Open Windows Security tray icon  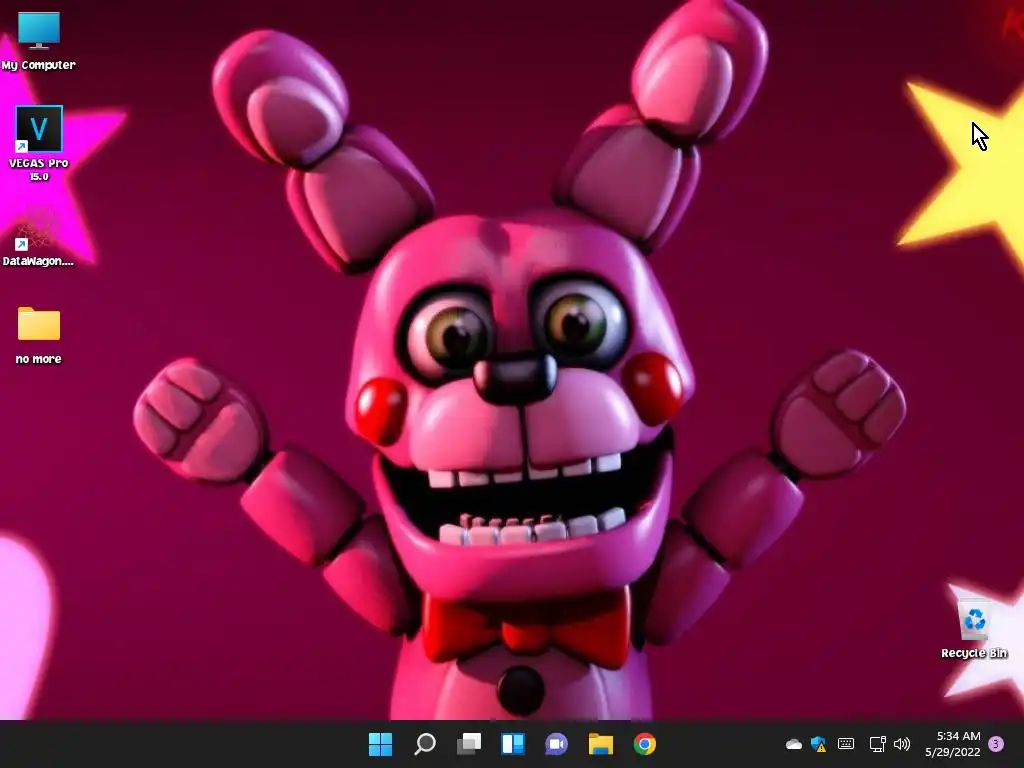pos(818,744)
